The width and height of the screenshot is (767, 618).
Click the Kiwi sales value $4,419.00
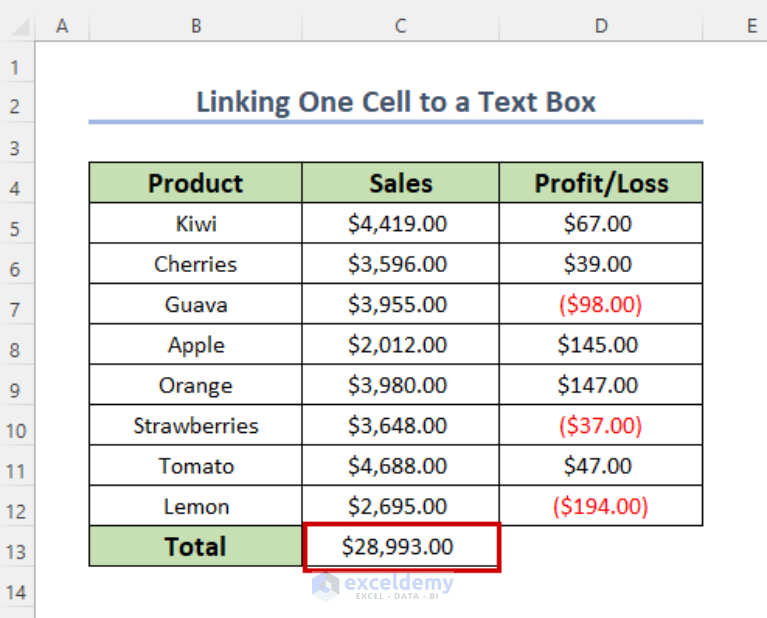tap(401, 223)
